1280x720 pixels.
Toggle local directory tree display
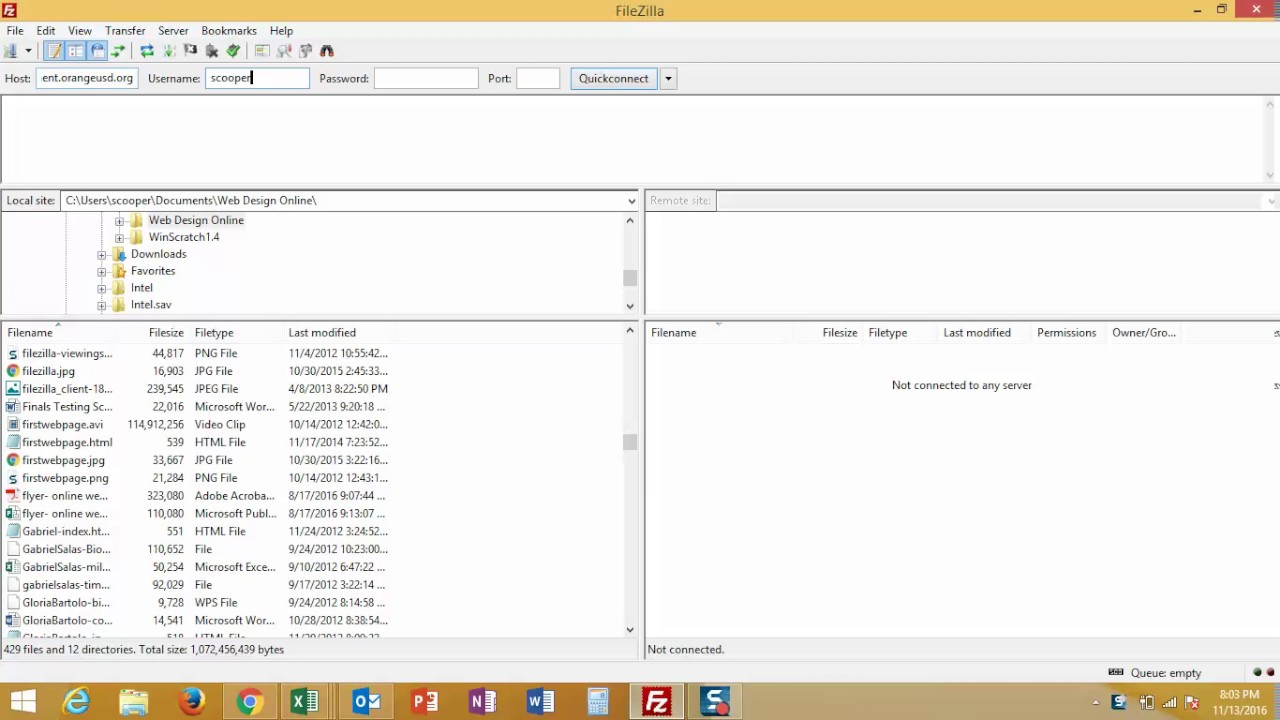76,51
